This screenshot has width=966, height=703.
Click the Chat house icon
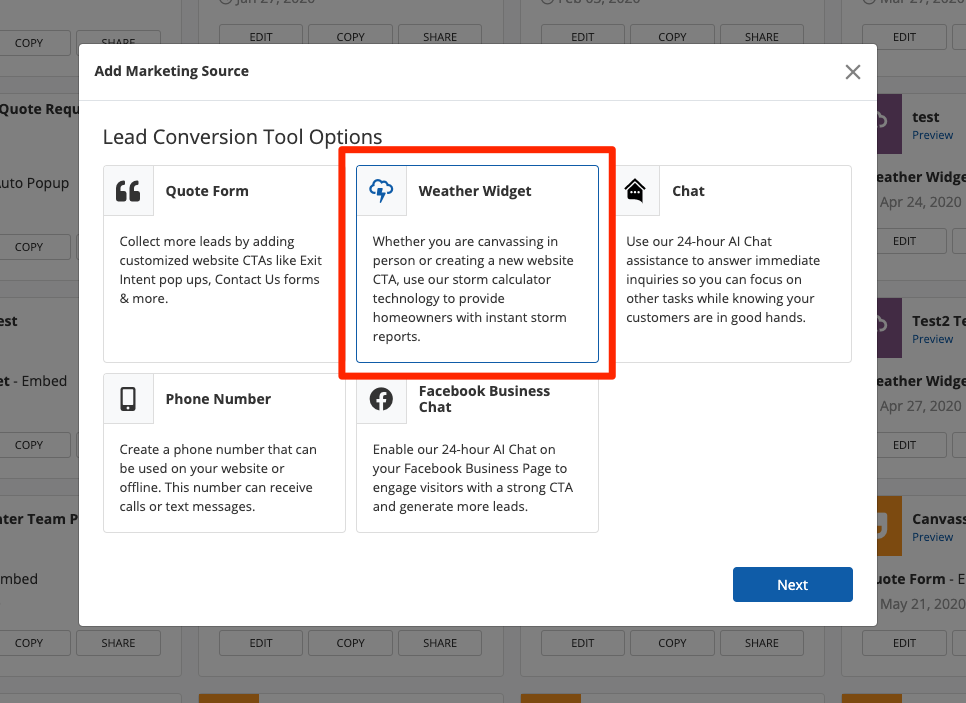pyautogui.click(x=634, y=191)
